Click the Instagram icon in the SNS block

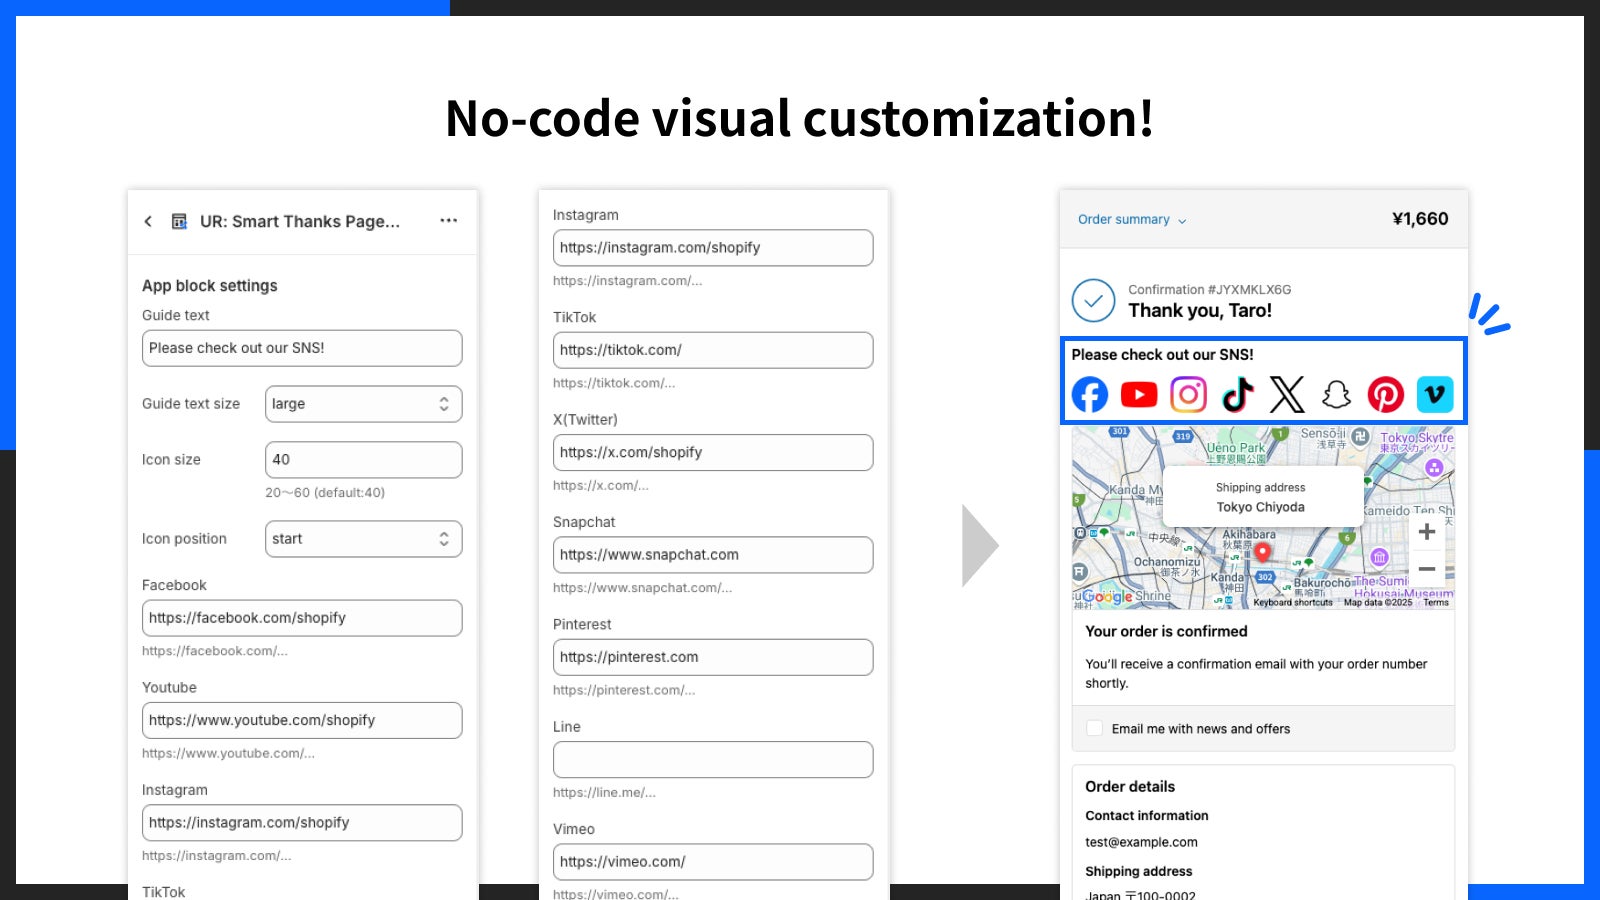coord(1188,395)
